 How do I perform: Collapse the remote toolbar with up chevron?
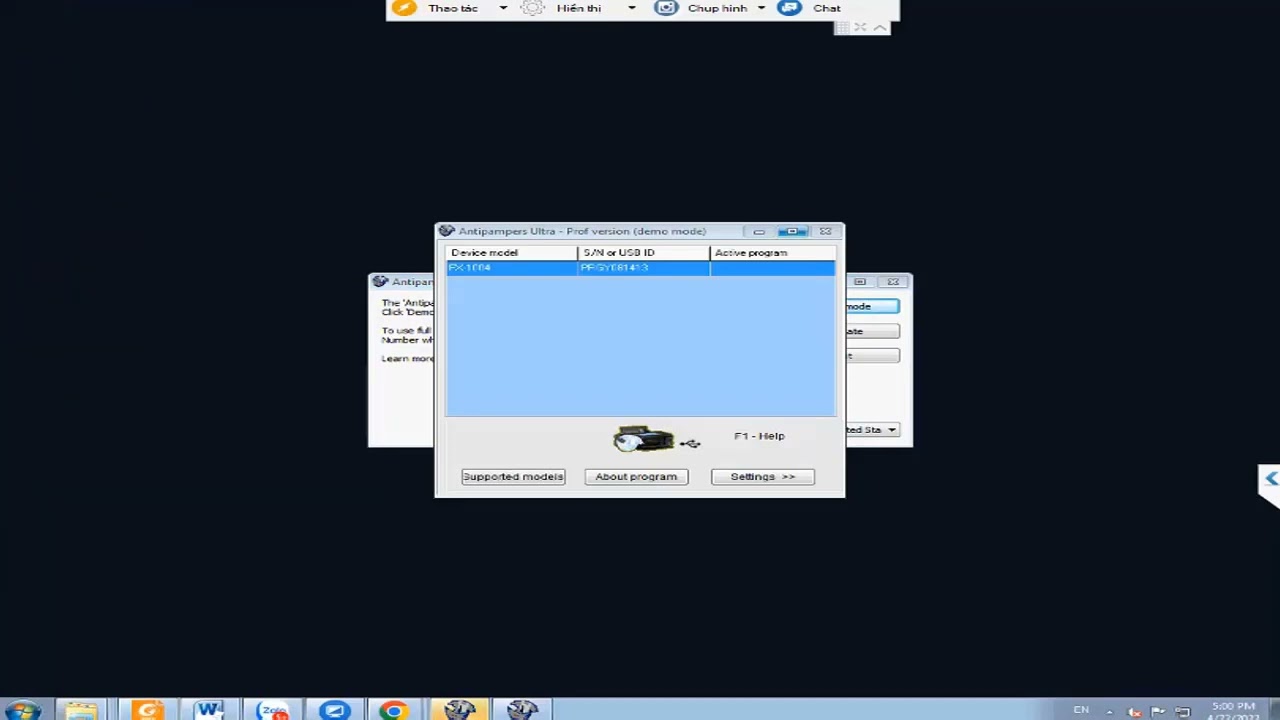(879, 28)
